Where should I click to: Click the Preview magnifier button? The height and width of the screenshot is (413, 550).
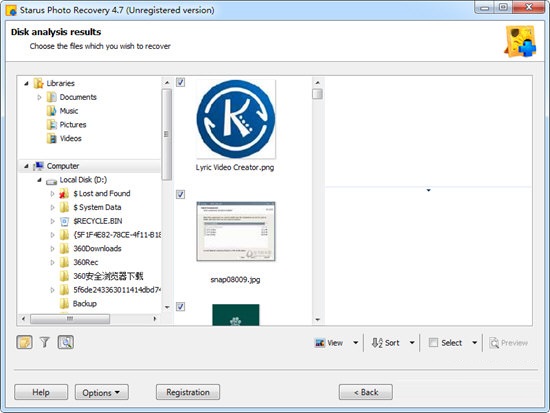coord(508,343)
